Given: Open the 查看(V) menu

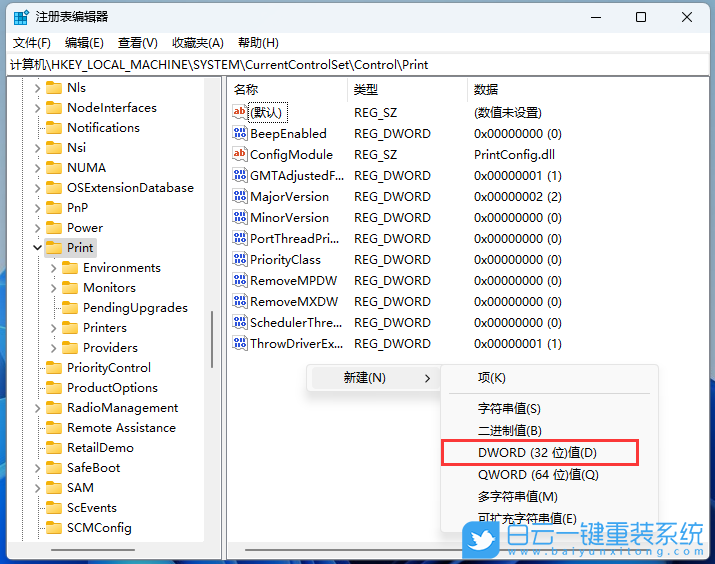Looking at the screenshot, I should [x=137, y=43].
